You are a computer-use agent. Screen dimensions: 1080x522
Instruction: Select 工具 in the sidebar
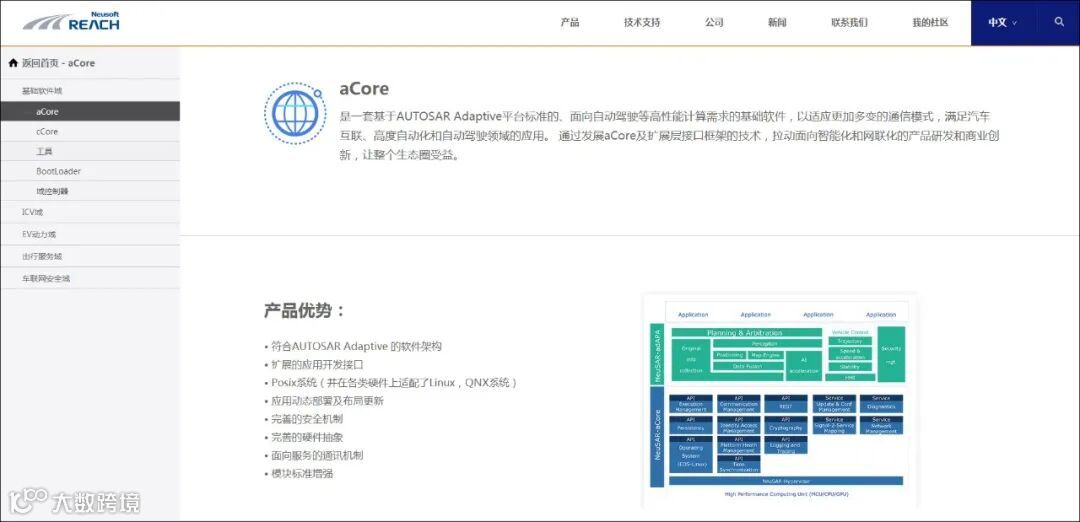[x=90, y=152]
